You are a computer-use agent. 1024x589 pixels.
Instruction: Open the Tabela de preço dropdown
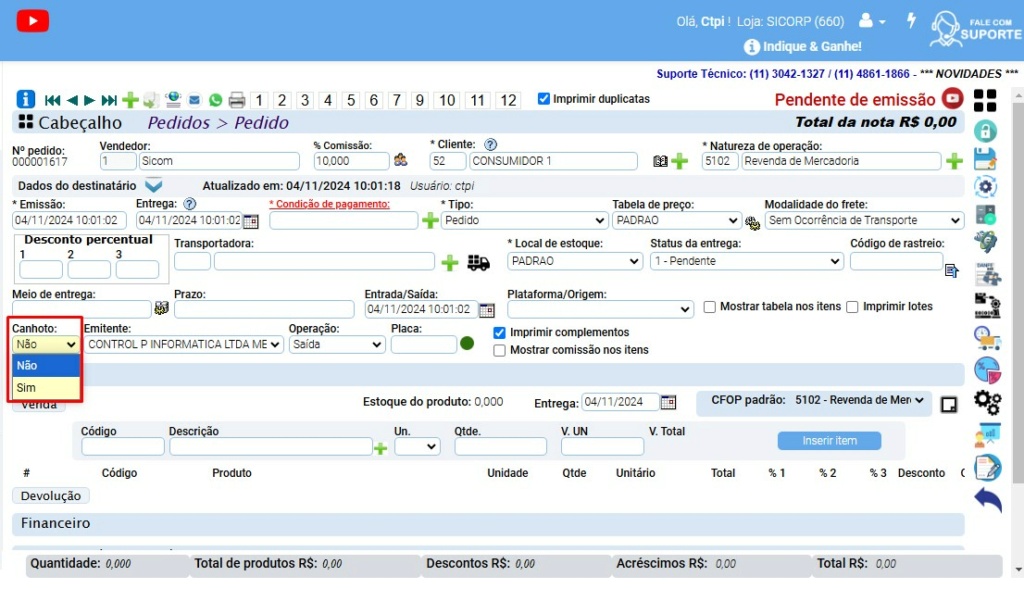pos(676,221)
